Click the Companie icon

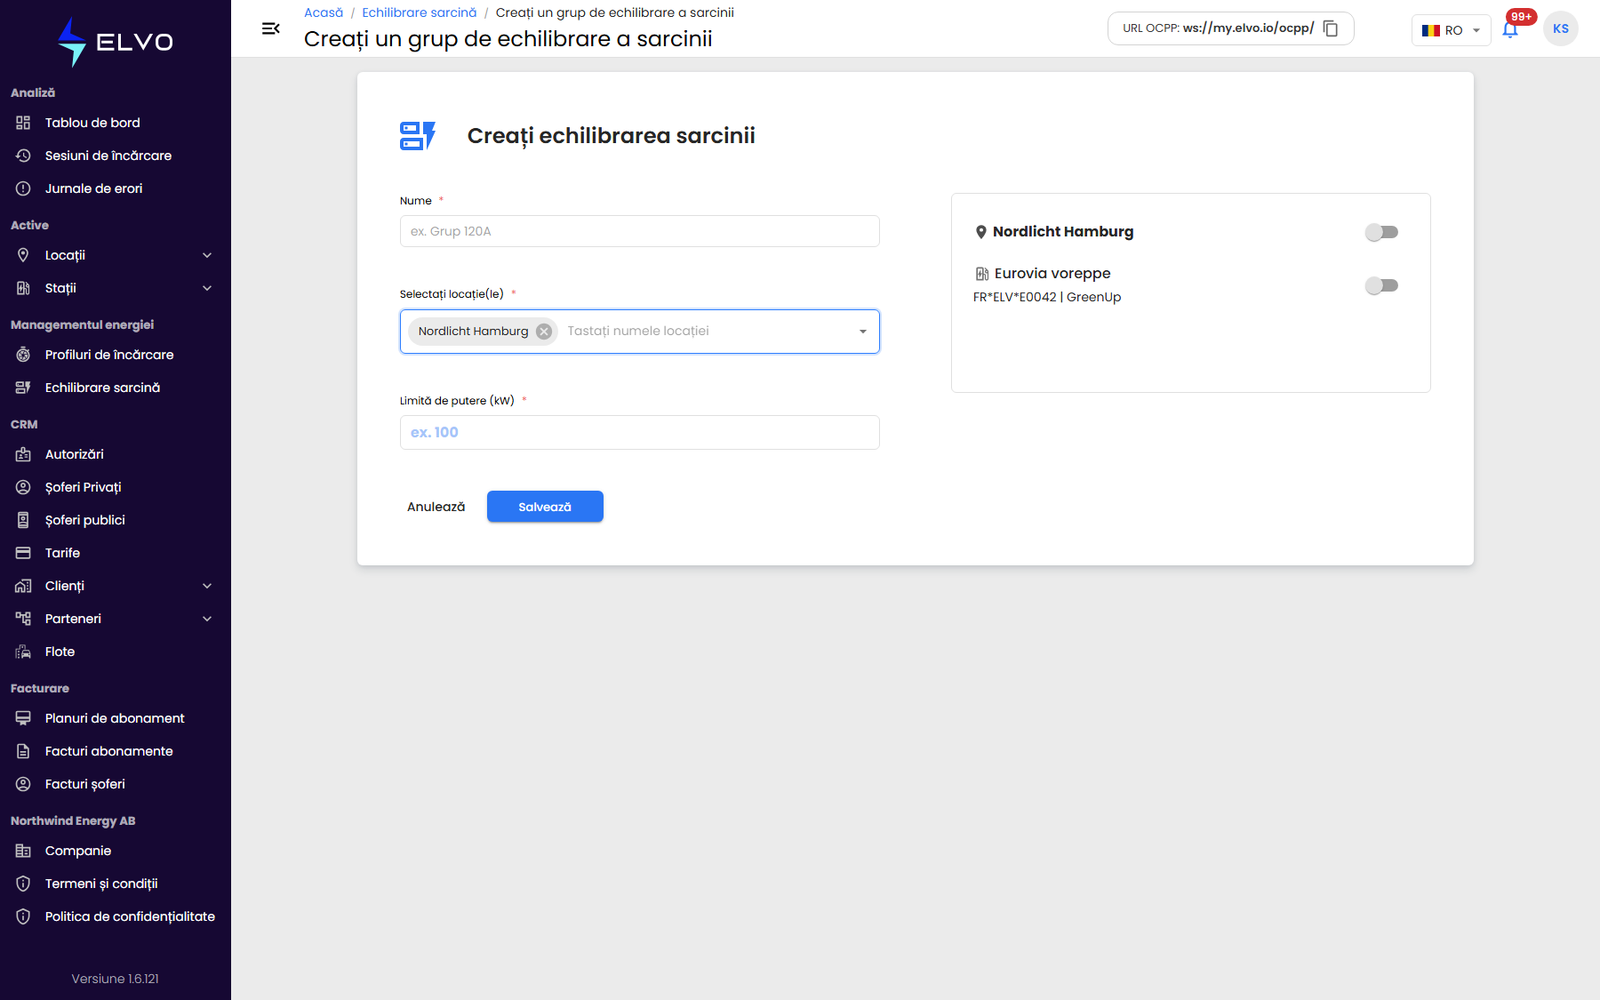point(23,851)
